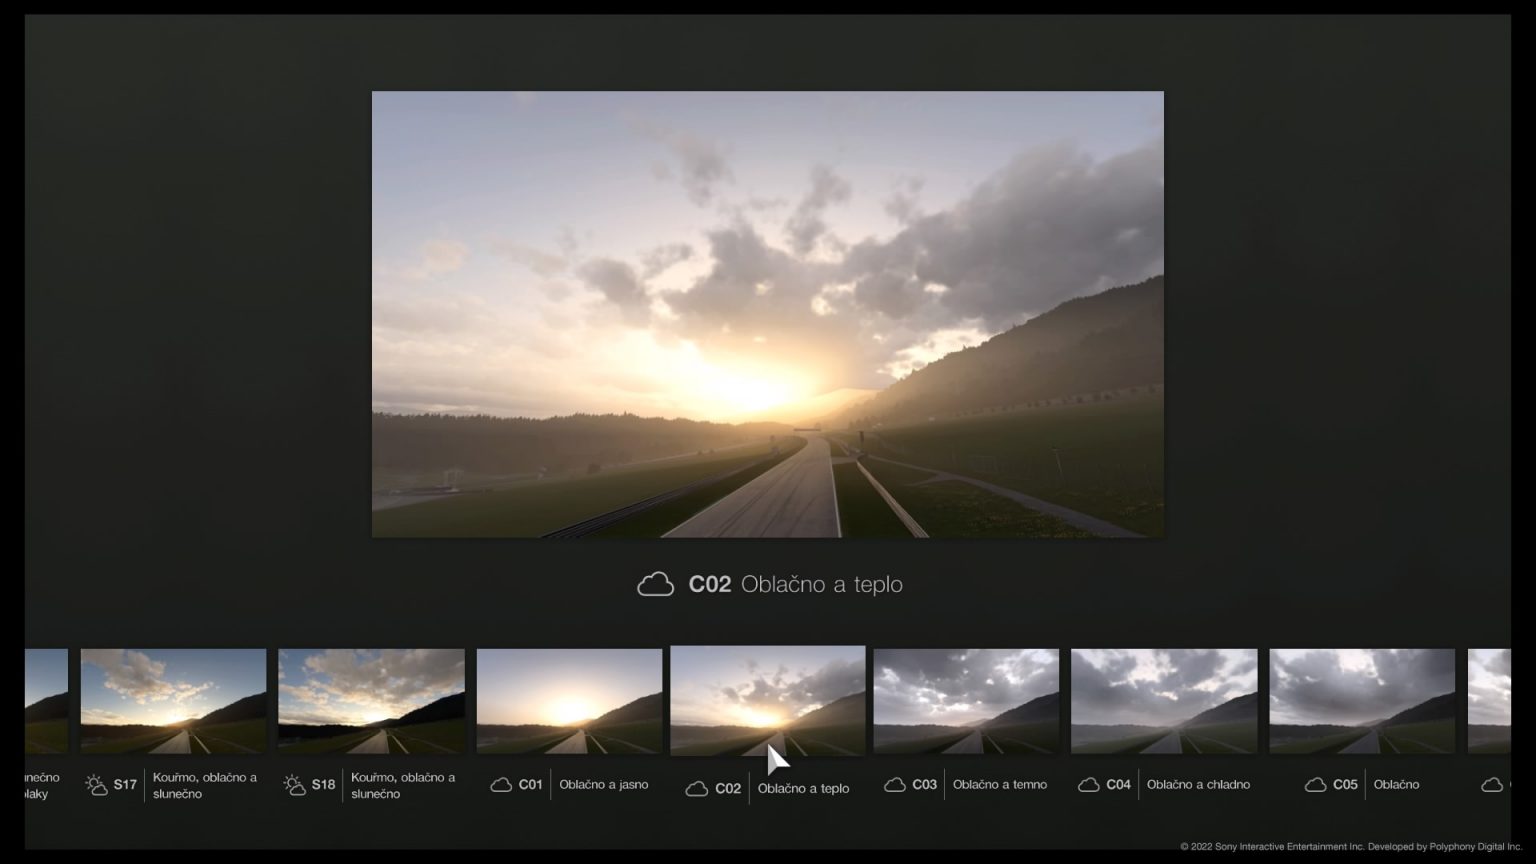The width and height of the screenshot is (1536, 864).
Task: Select the S17 weather preset thumbnail
Action: click(173, 701)
